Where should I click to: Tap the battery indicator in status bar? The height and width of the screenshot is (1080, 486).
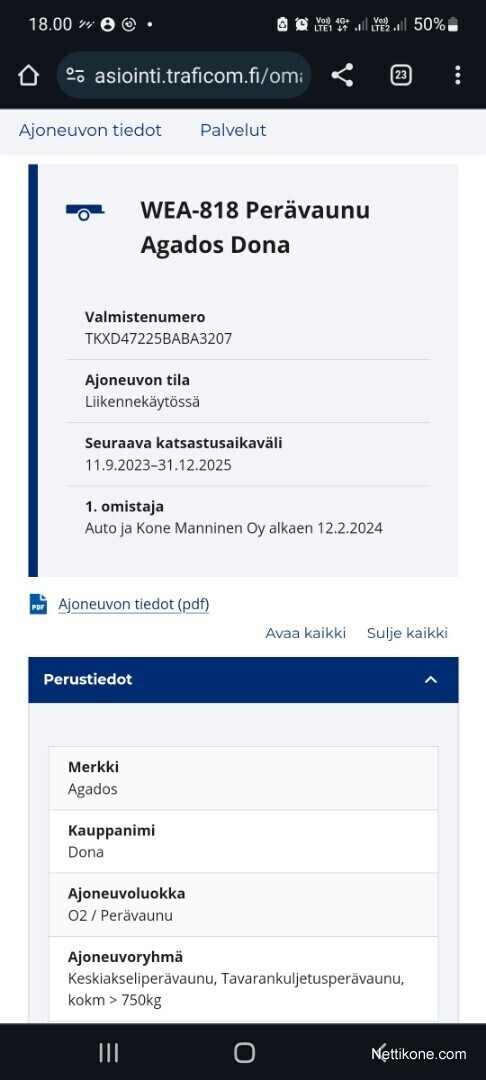(x=452, y=25)
